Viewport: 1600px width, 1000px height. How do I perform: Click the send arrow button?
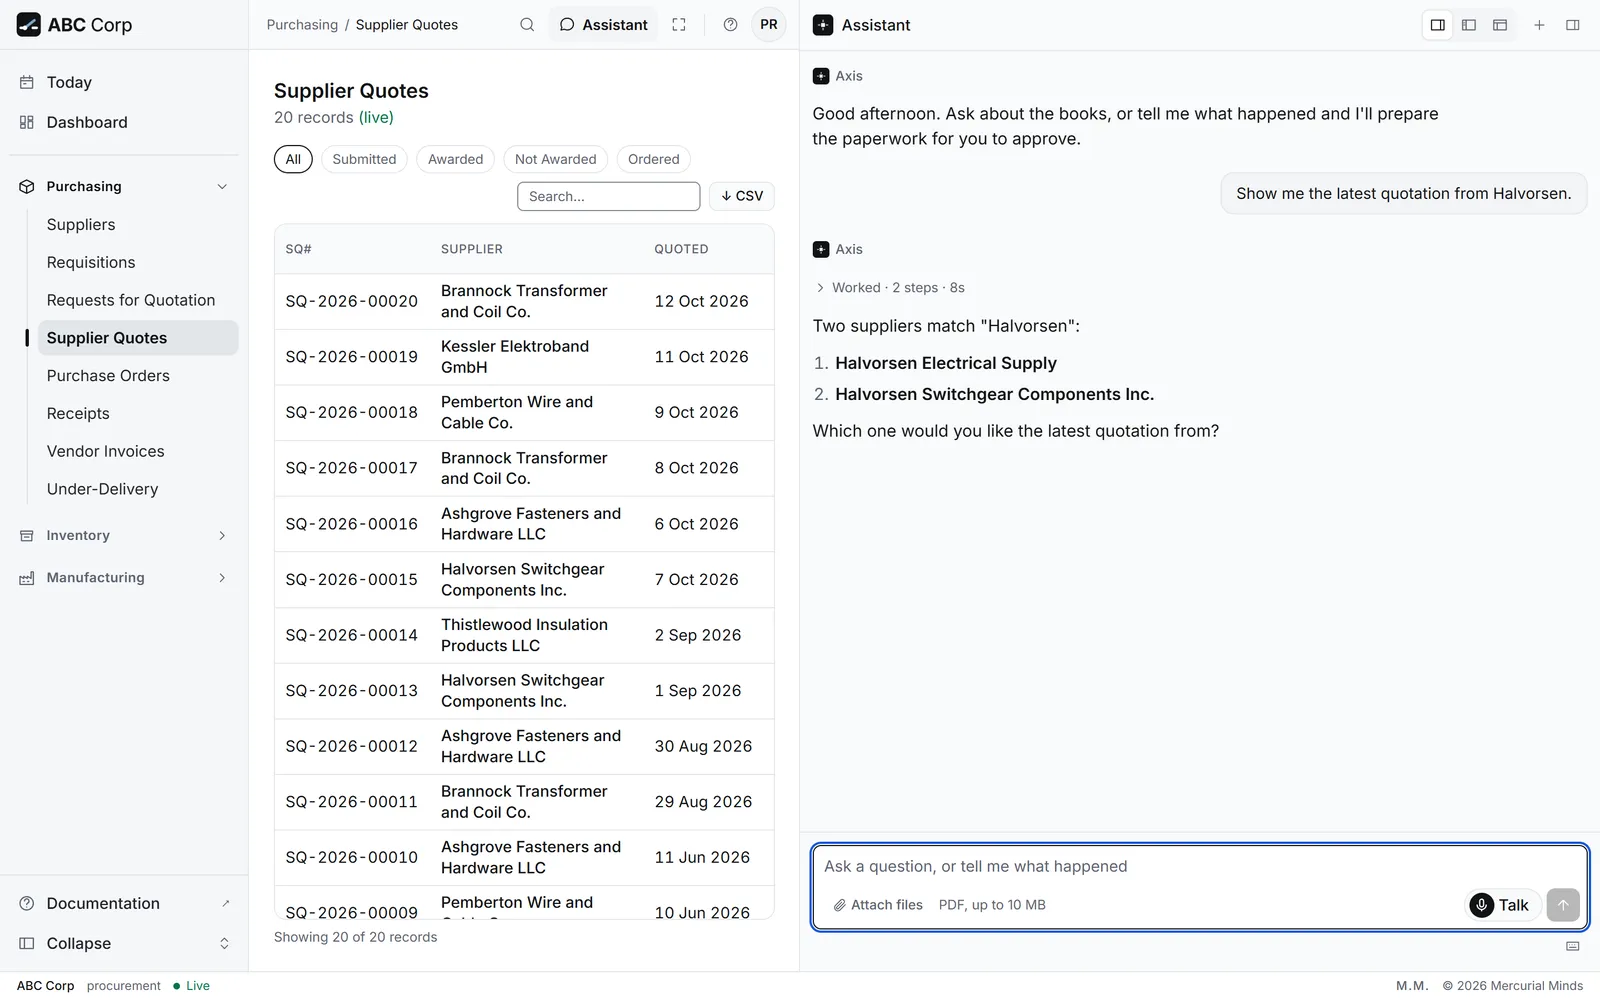tap(1563, 905)
